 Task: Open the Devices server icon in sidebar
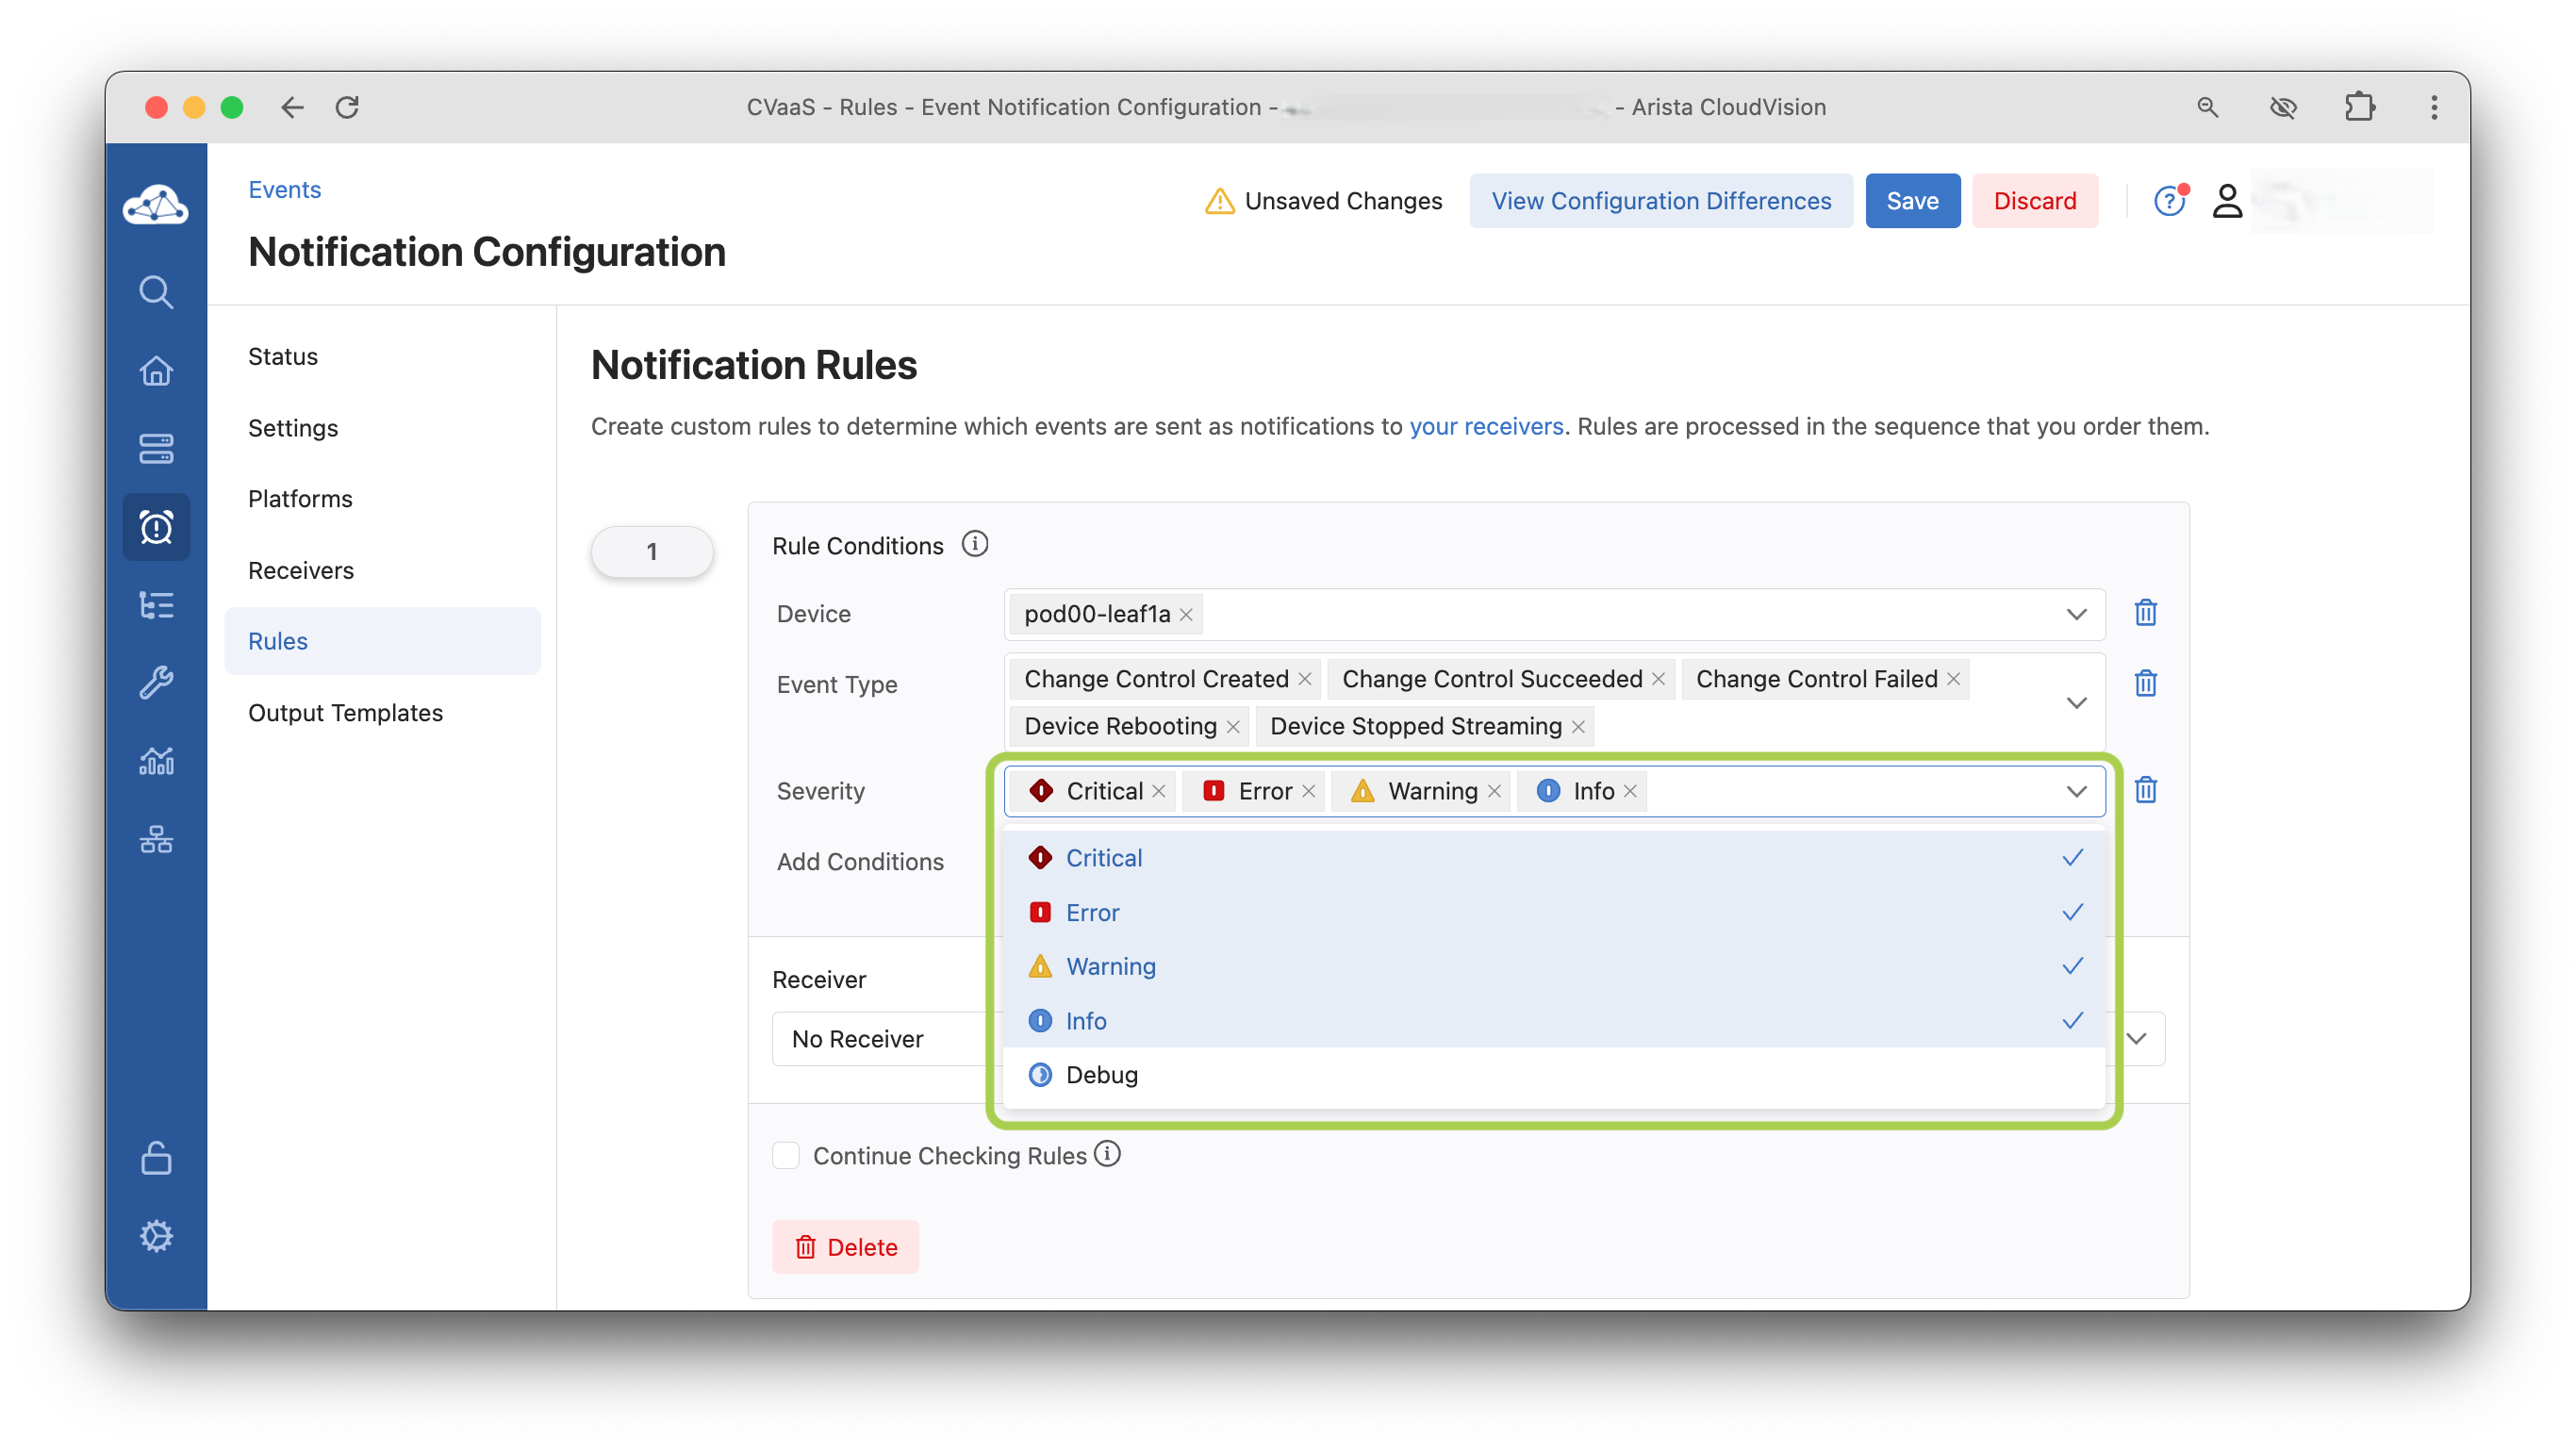click(x=156, y=449)
